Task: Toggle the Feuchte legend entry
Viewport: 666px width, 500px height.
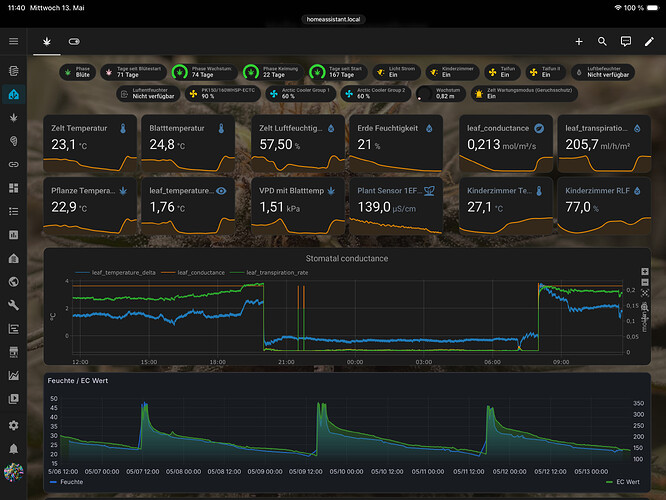Action: point(67,482)
